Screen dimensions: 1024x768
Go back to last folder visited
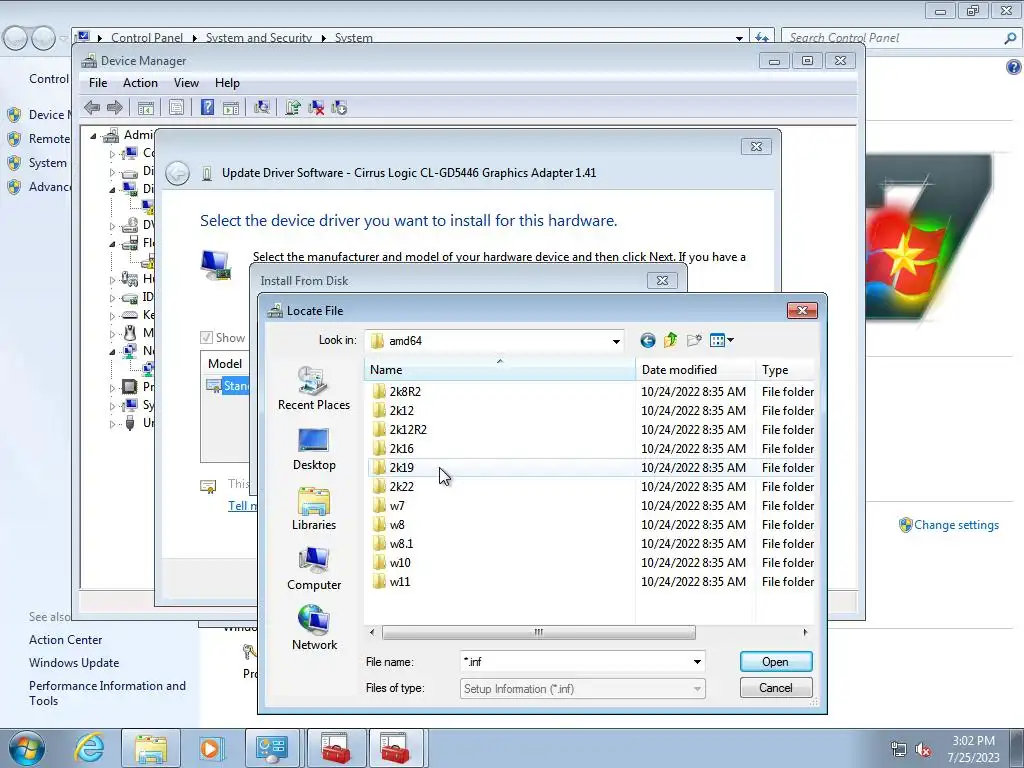coord(647,340)
